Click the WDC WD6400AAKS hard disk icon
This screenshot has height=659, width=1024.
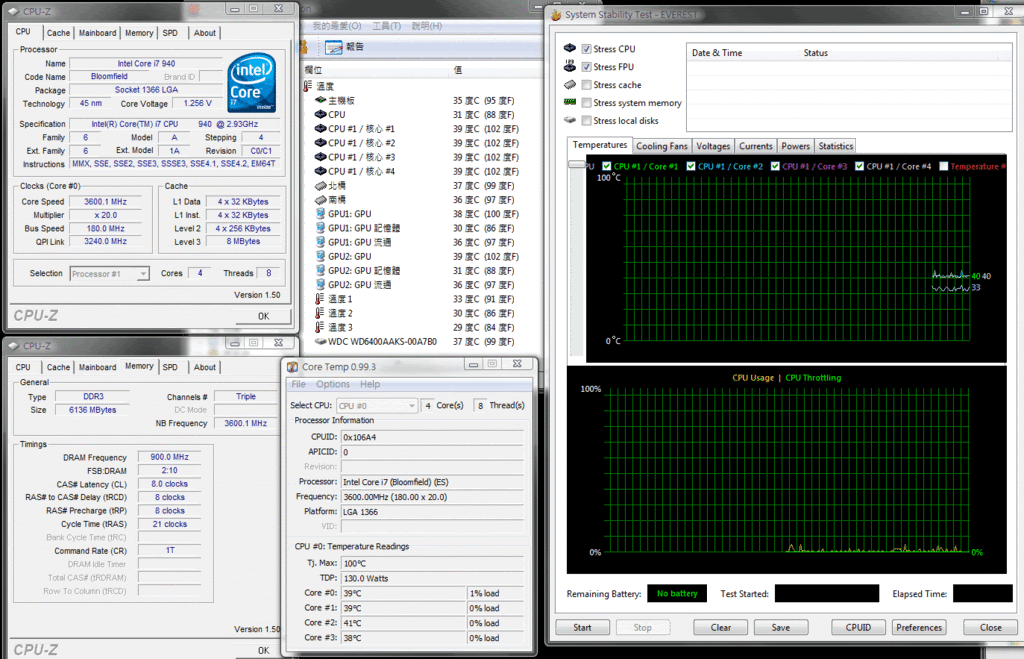(x=321, y=342)
